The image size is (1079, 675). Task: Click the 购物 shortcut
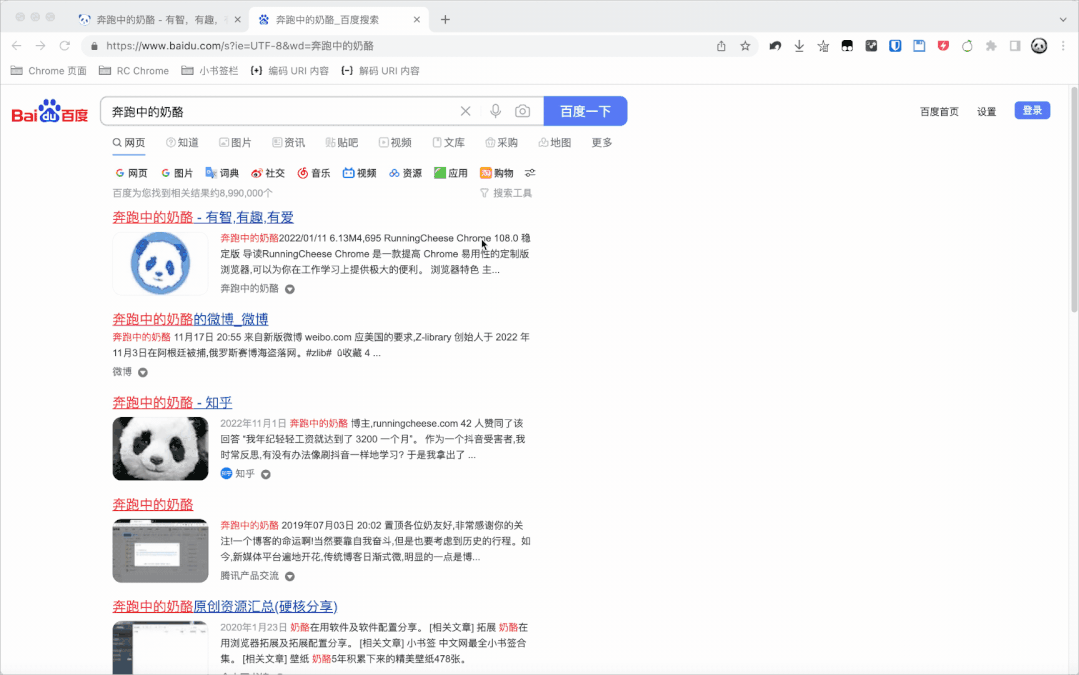pos(497,173)
